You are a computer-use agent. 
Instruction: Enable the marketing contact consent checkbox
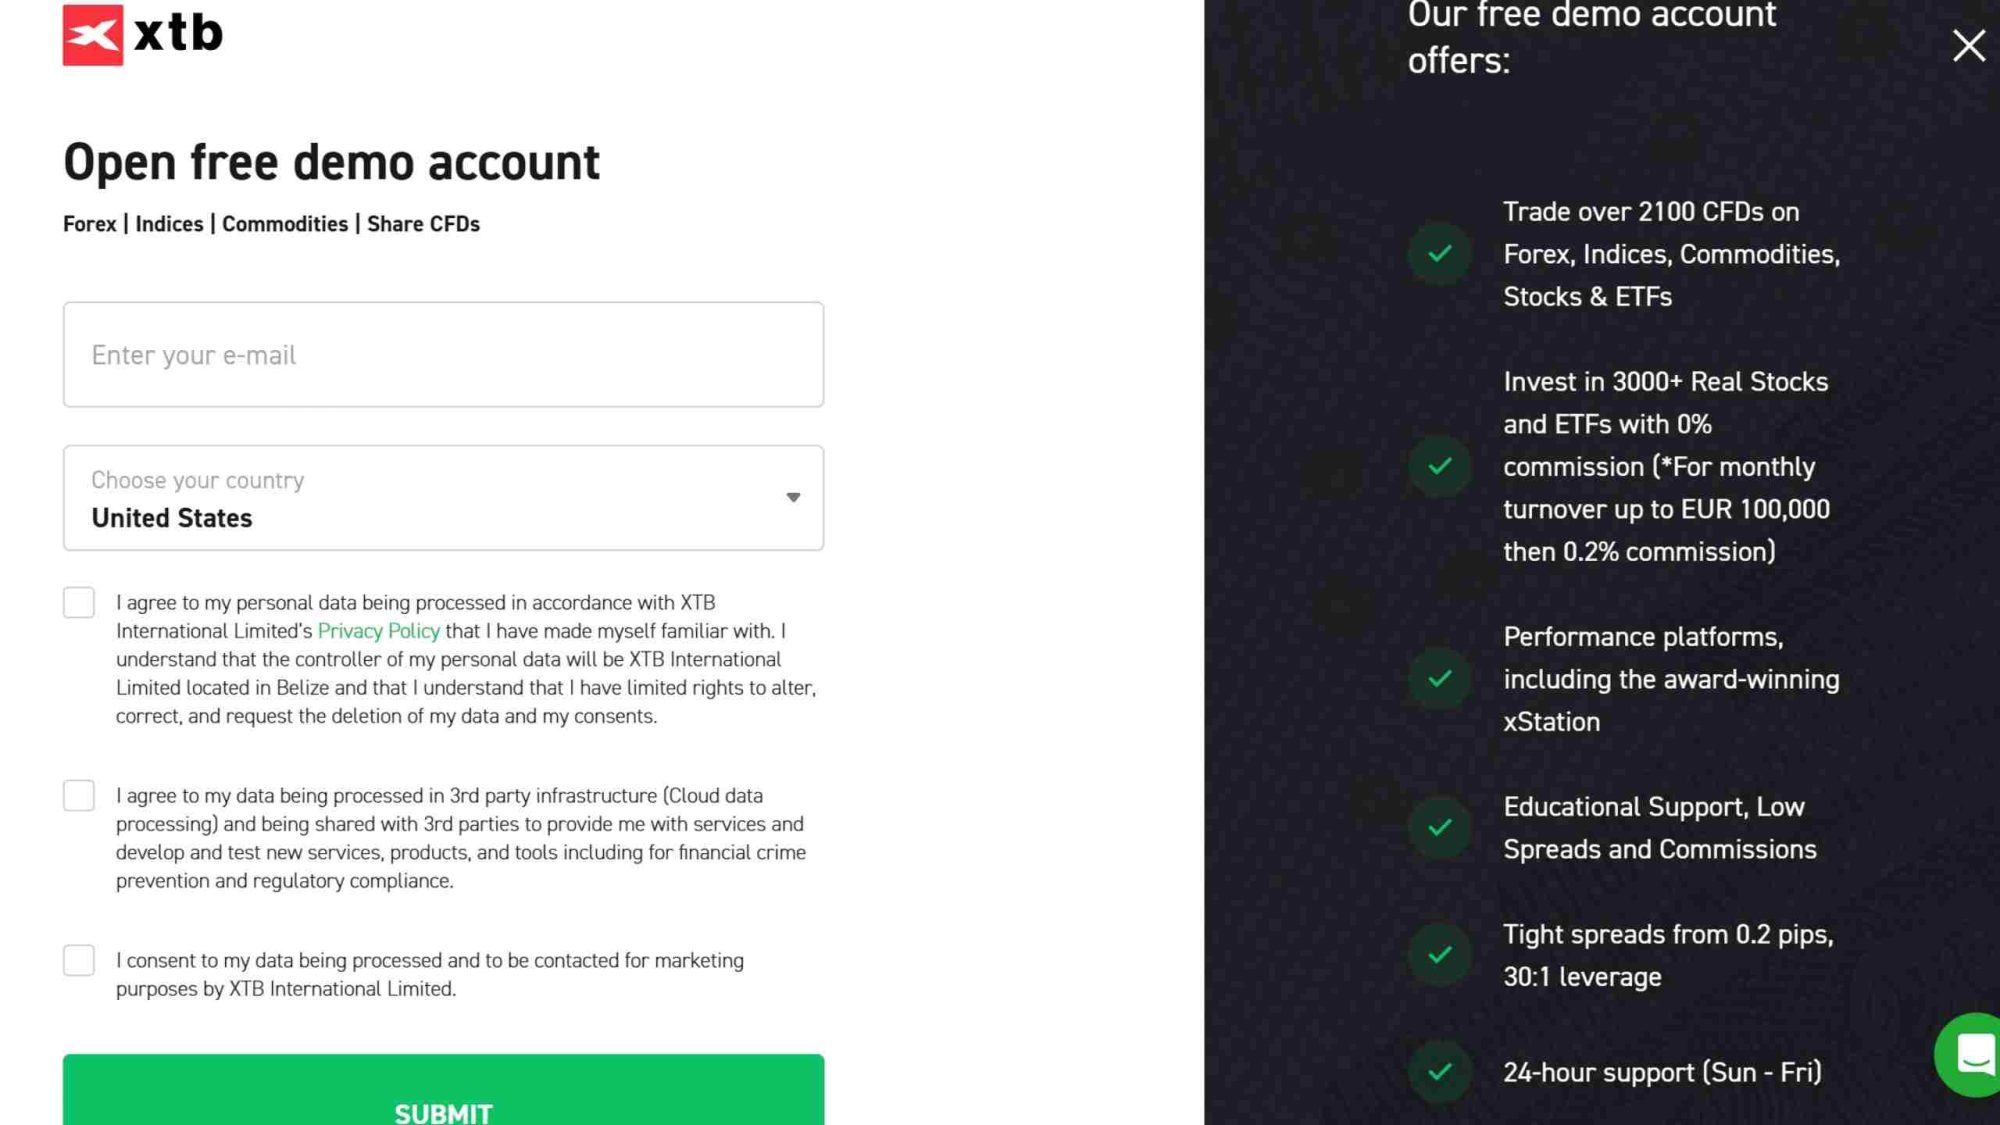(79, 961)
